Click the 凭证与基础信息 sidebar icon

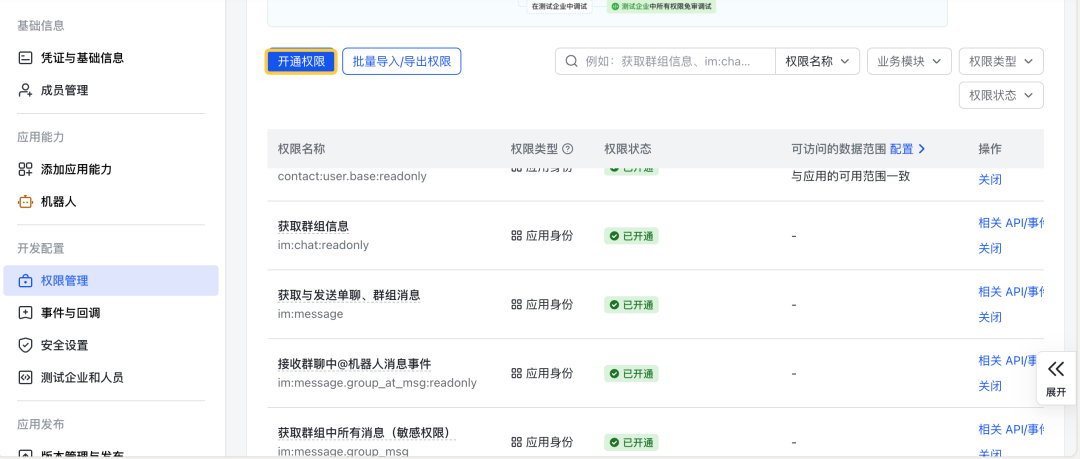pyautogui.click(x=26, y=58)
